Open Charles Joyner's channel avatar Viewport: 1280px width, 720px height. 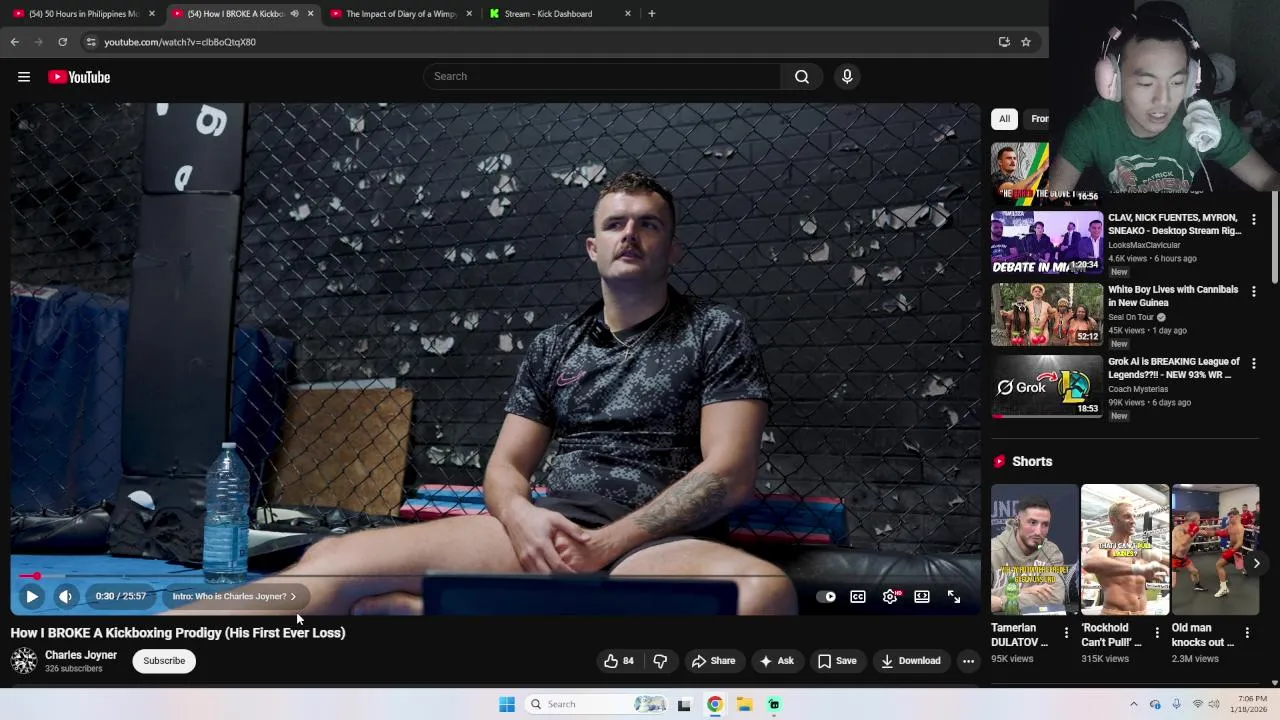click(x=24, y=661)
